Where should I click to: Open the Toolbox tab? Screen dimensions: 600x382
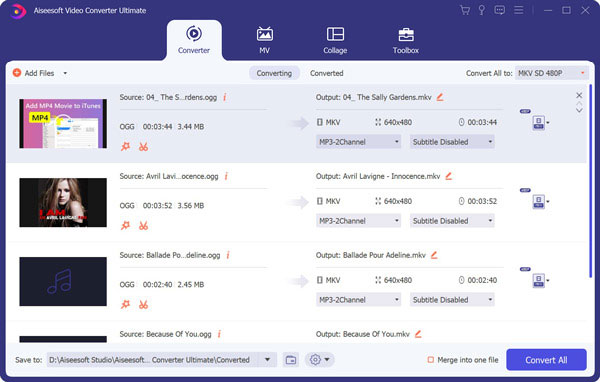[x=406, y=41]
